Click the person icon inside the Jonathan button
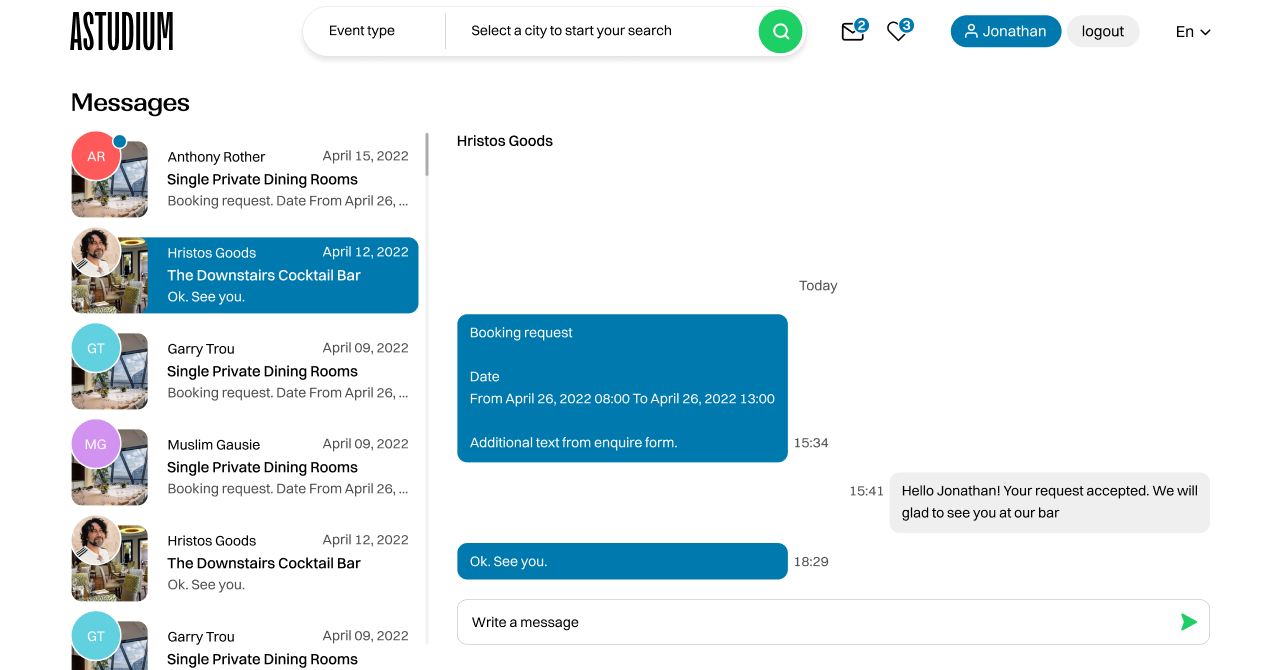 (x=969, y=31)
